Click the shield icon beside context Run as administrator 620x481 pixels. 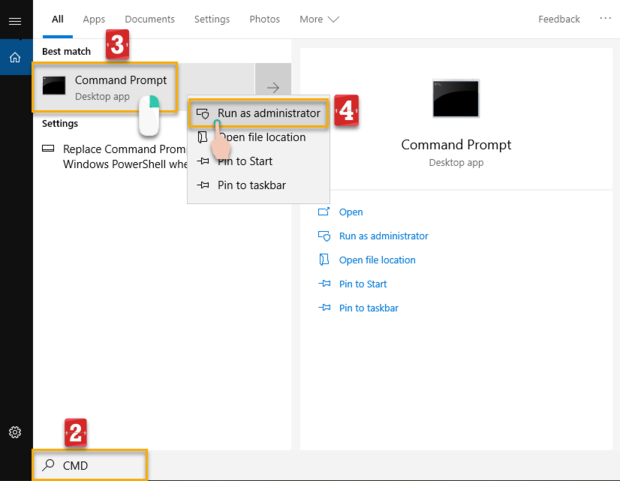203,114
